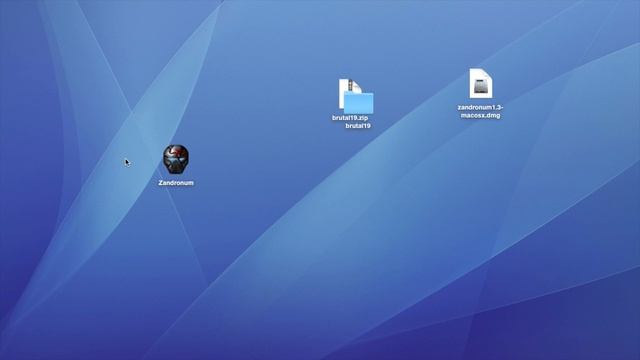640x360 pixels.
Task: Click the "brutal19" folder name
Action: point(358,126)
